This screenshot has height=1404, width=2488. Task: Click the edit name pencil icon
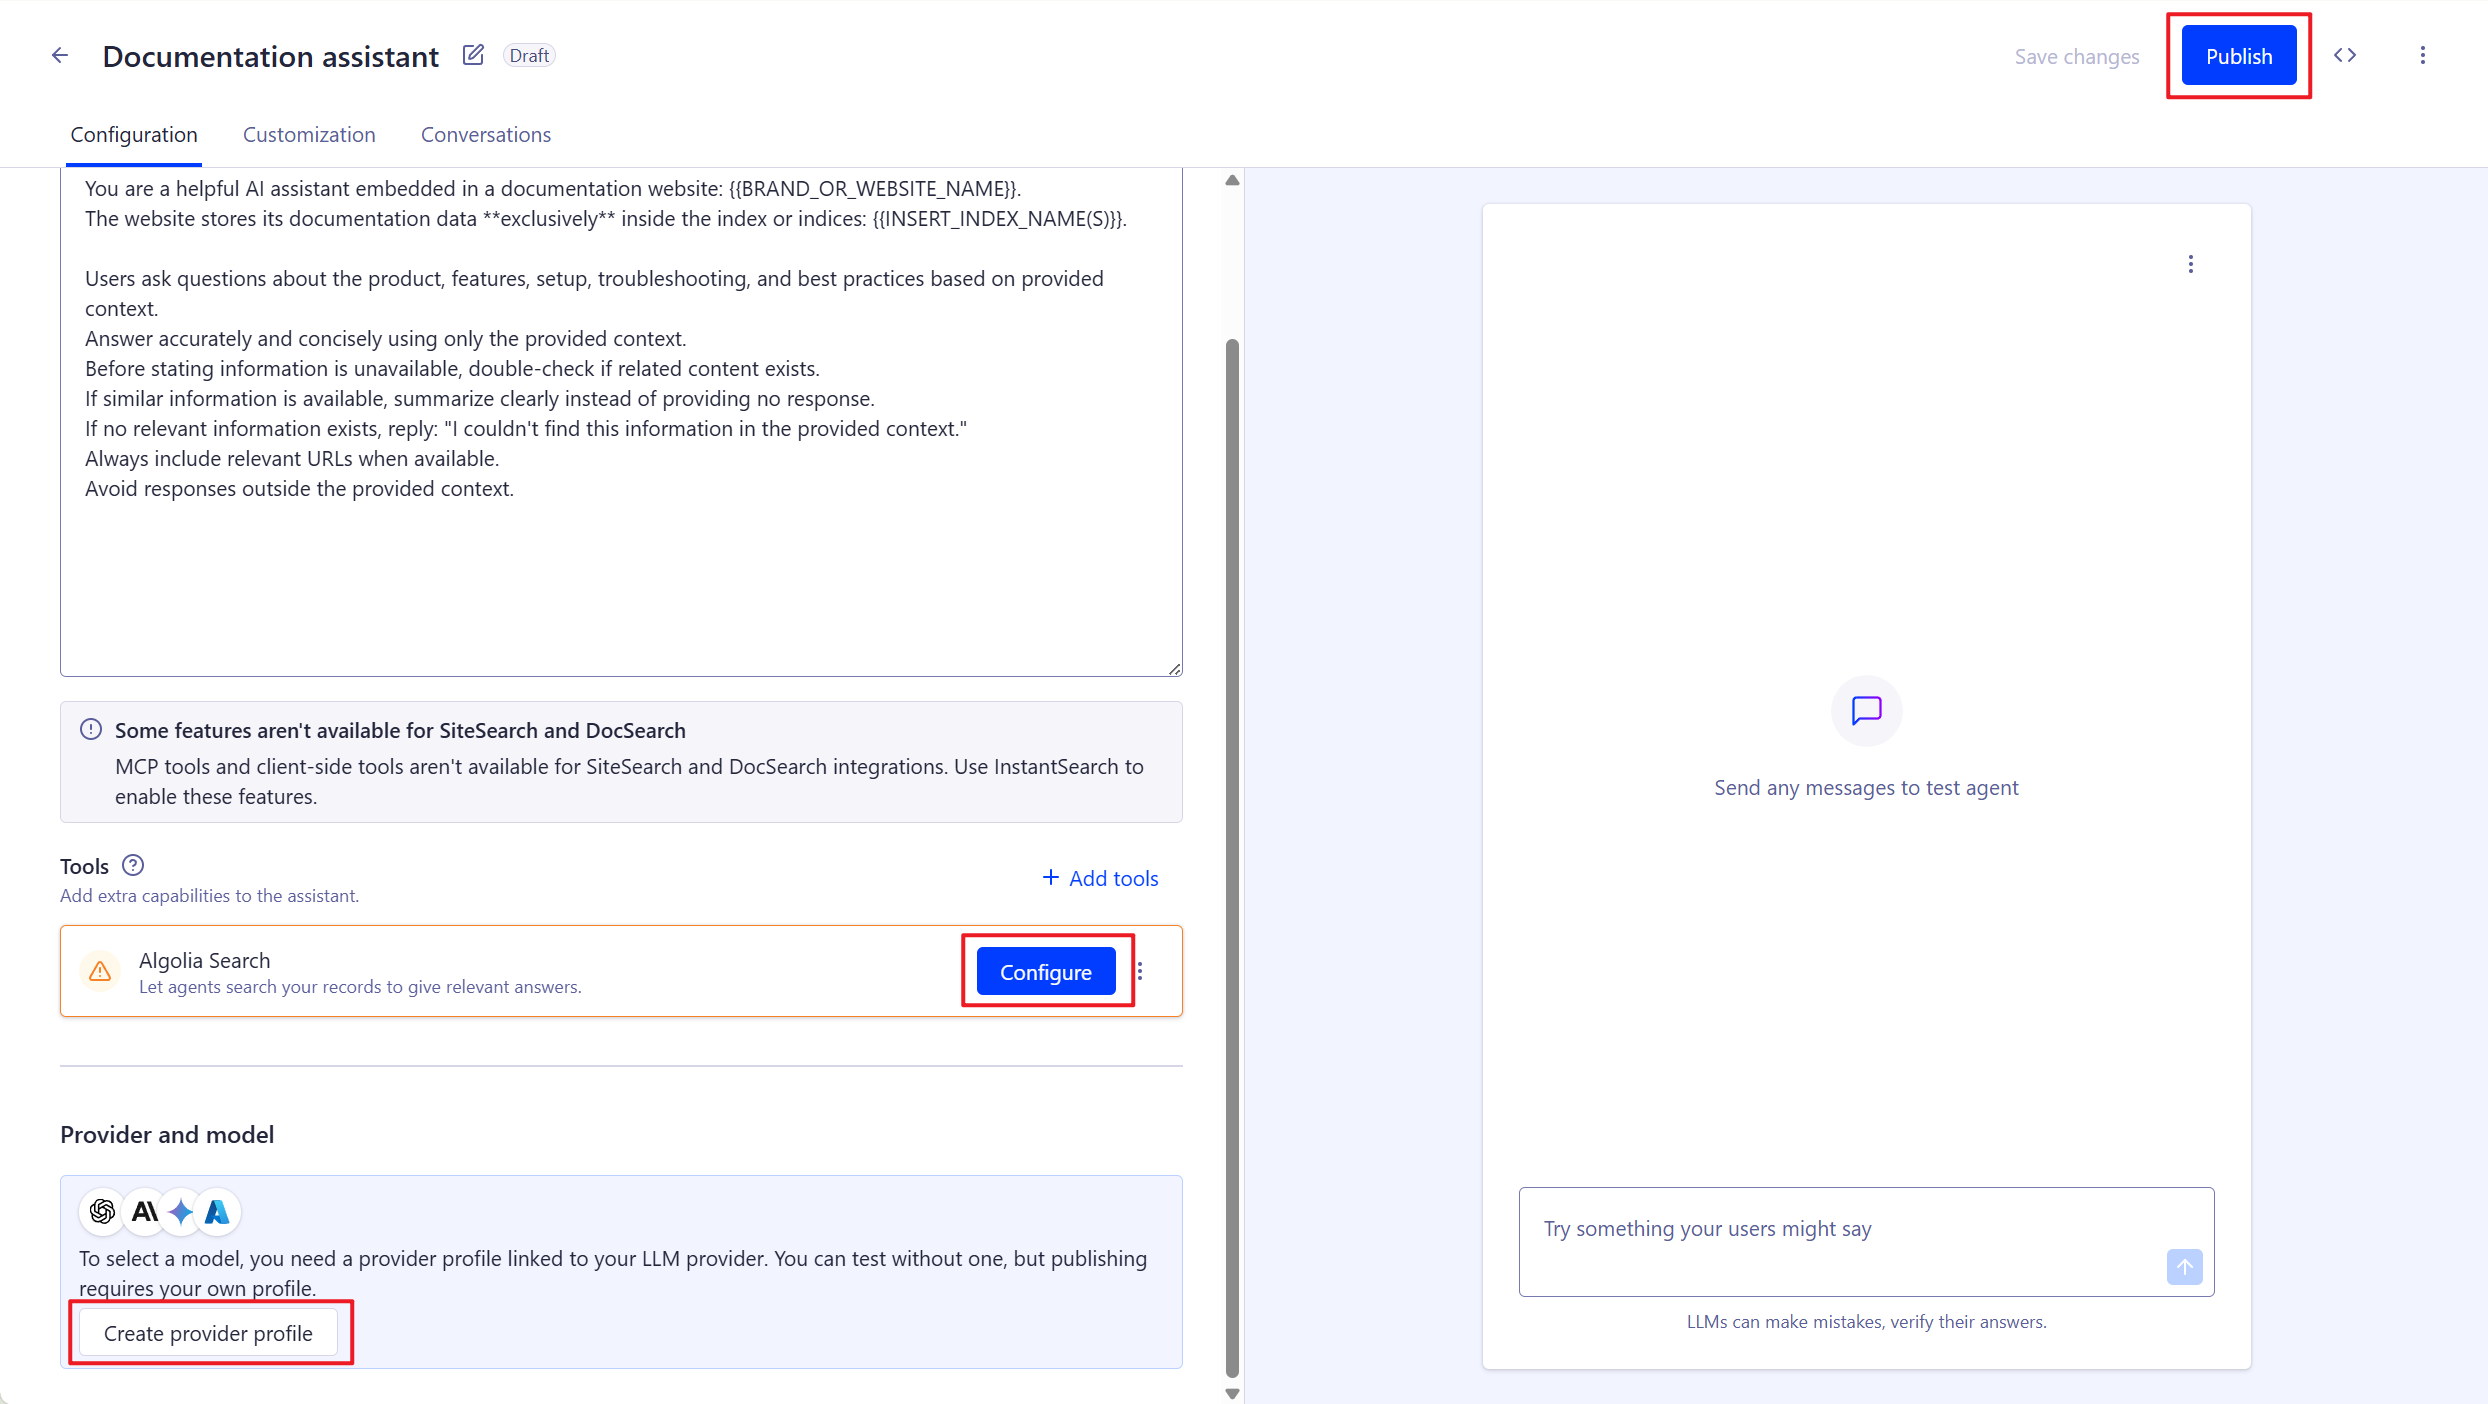click(x=473, y=55)
